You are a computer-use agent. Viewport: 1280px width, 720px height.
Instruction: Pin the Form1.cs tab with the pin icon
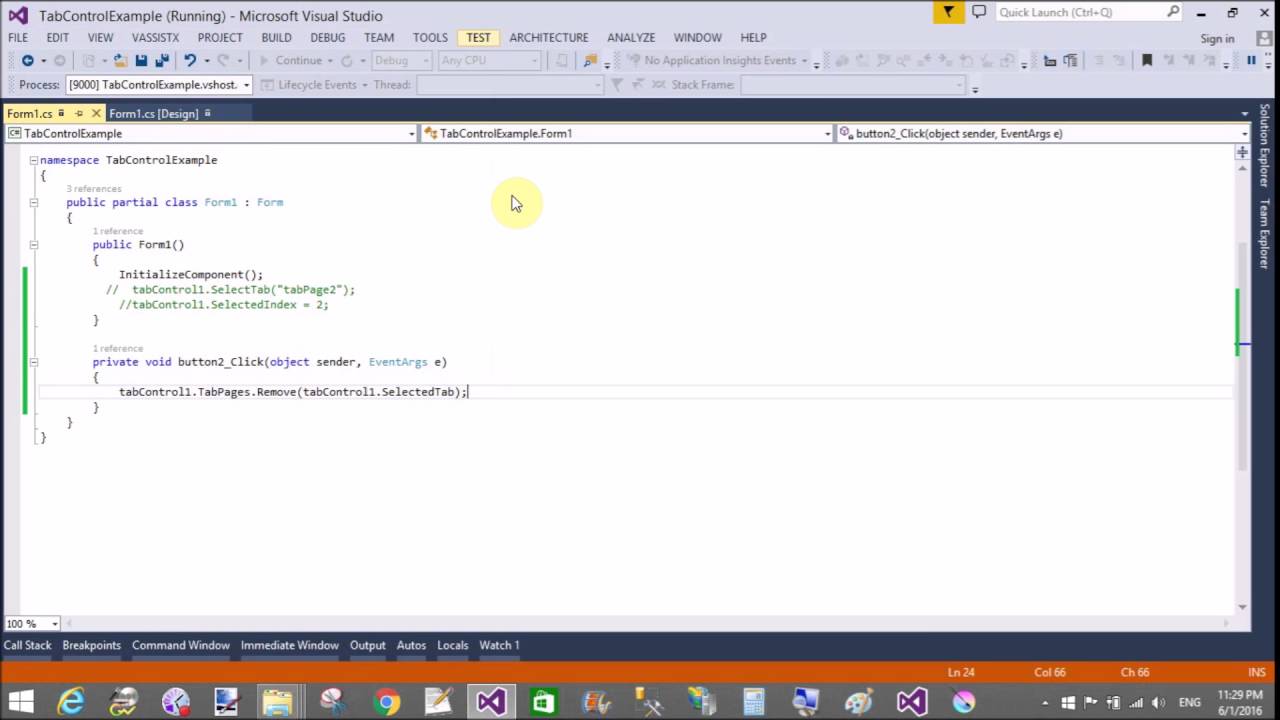(79, 113)
